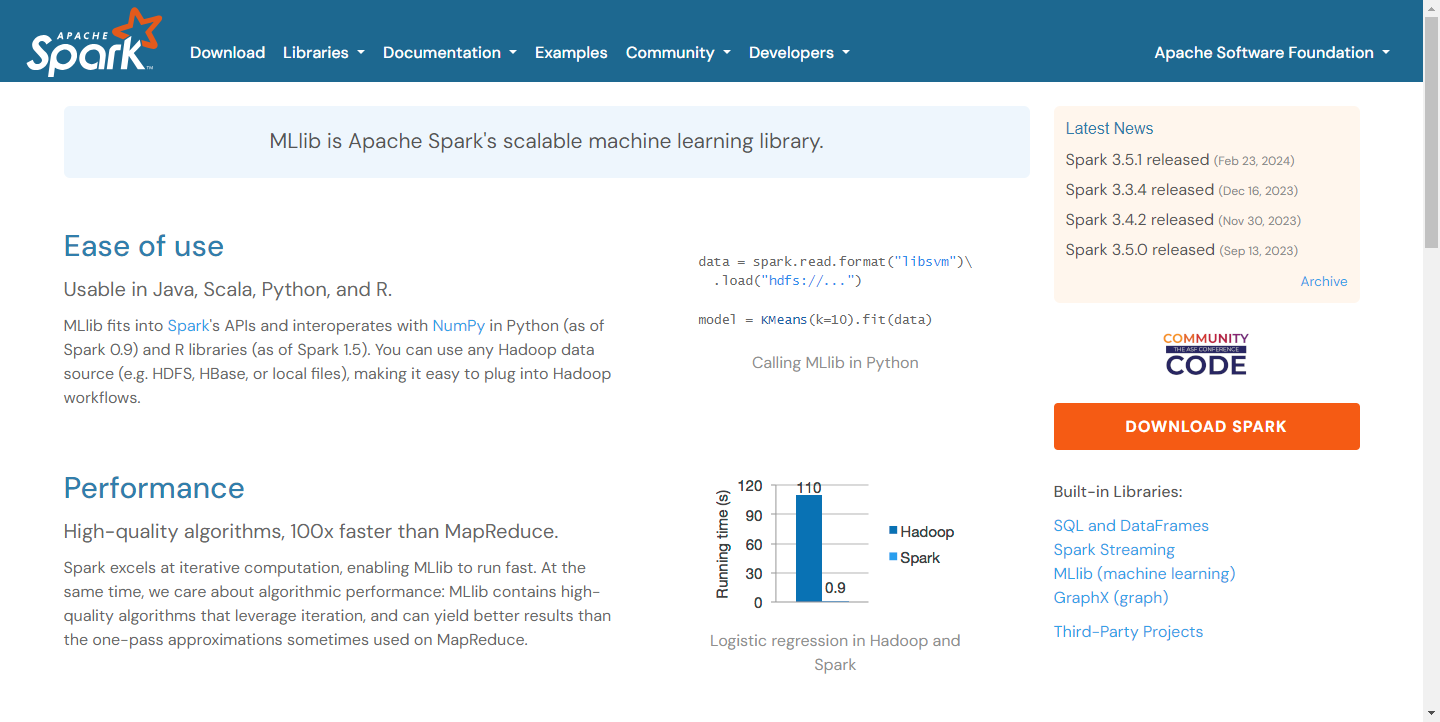This screenshot has width=1440, height=722.
Task: Click the scrollbar up arrow
Action: pos(1431,8)
